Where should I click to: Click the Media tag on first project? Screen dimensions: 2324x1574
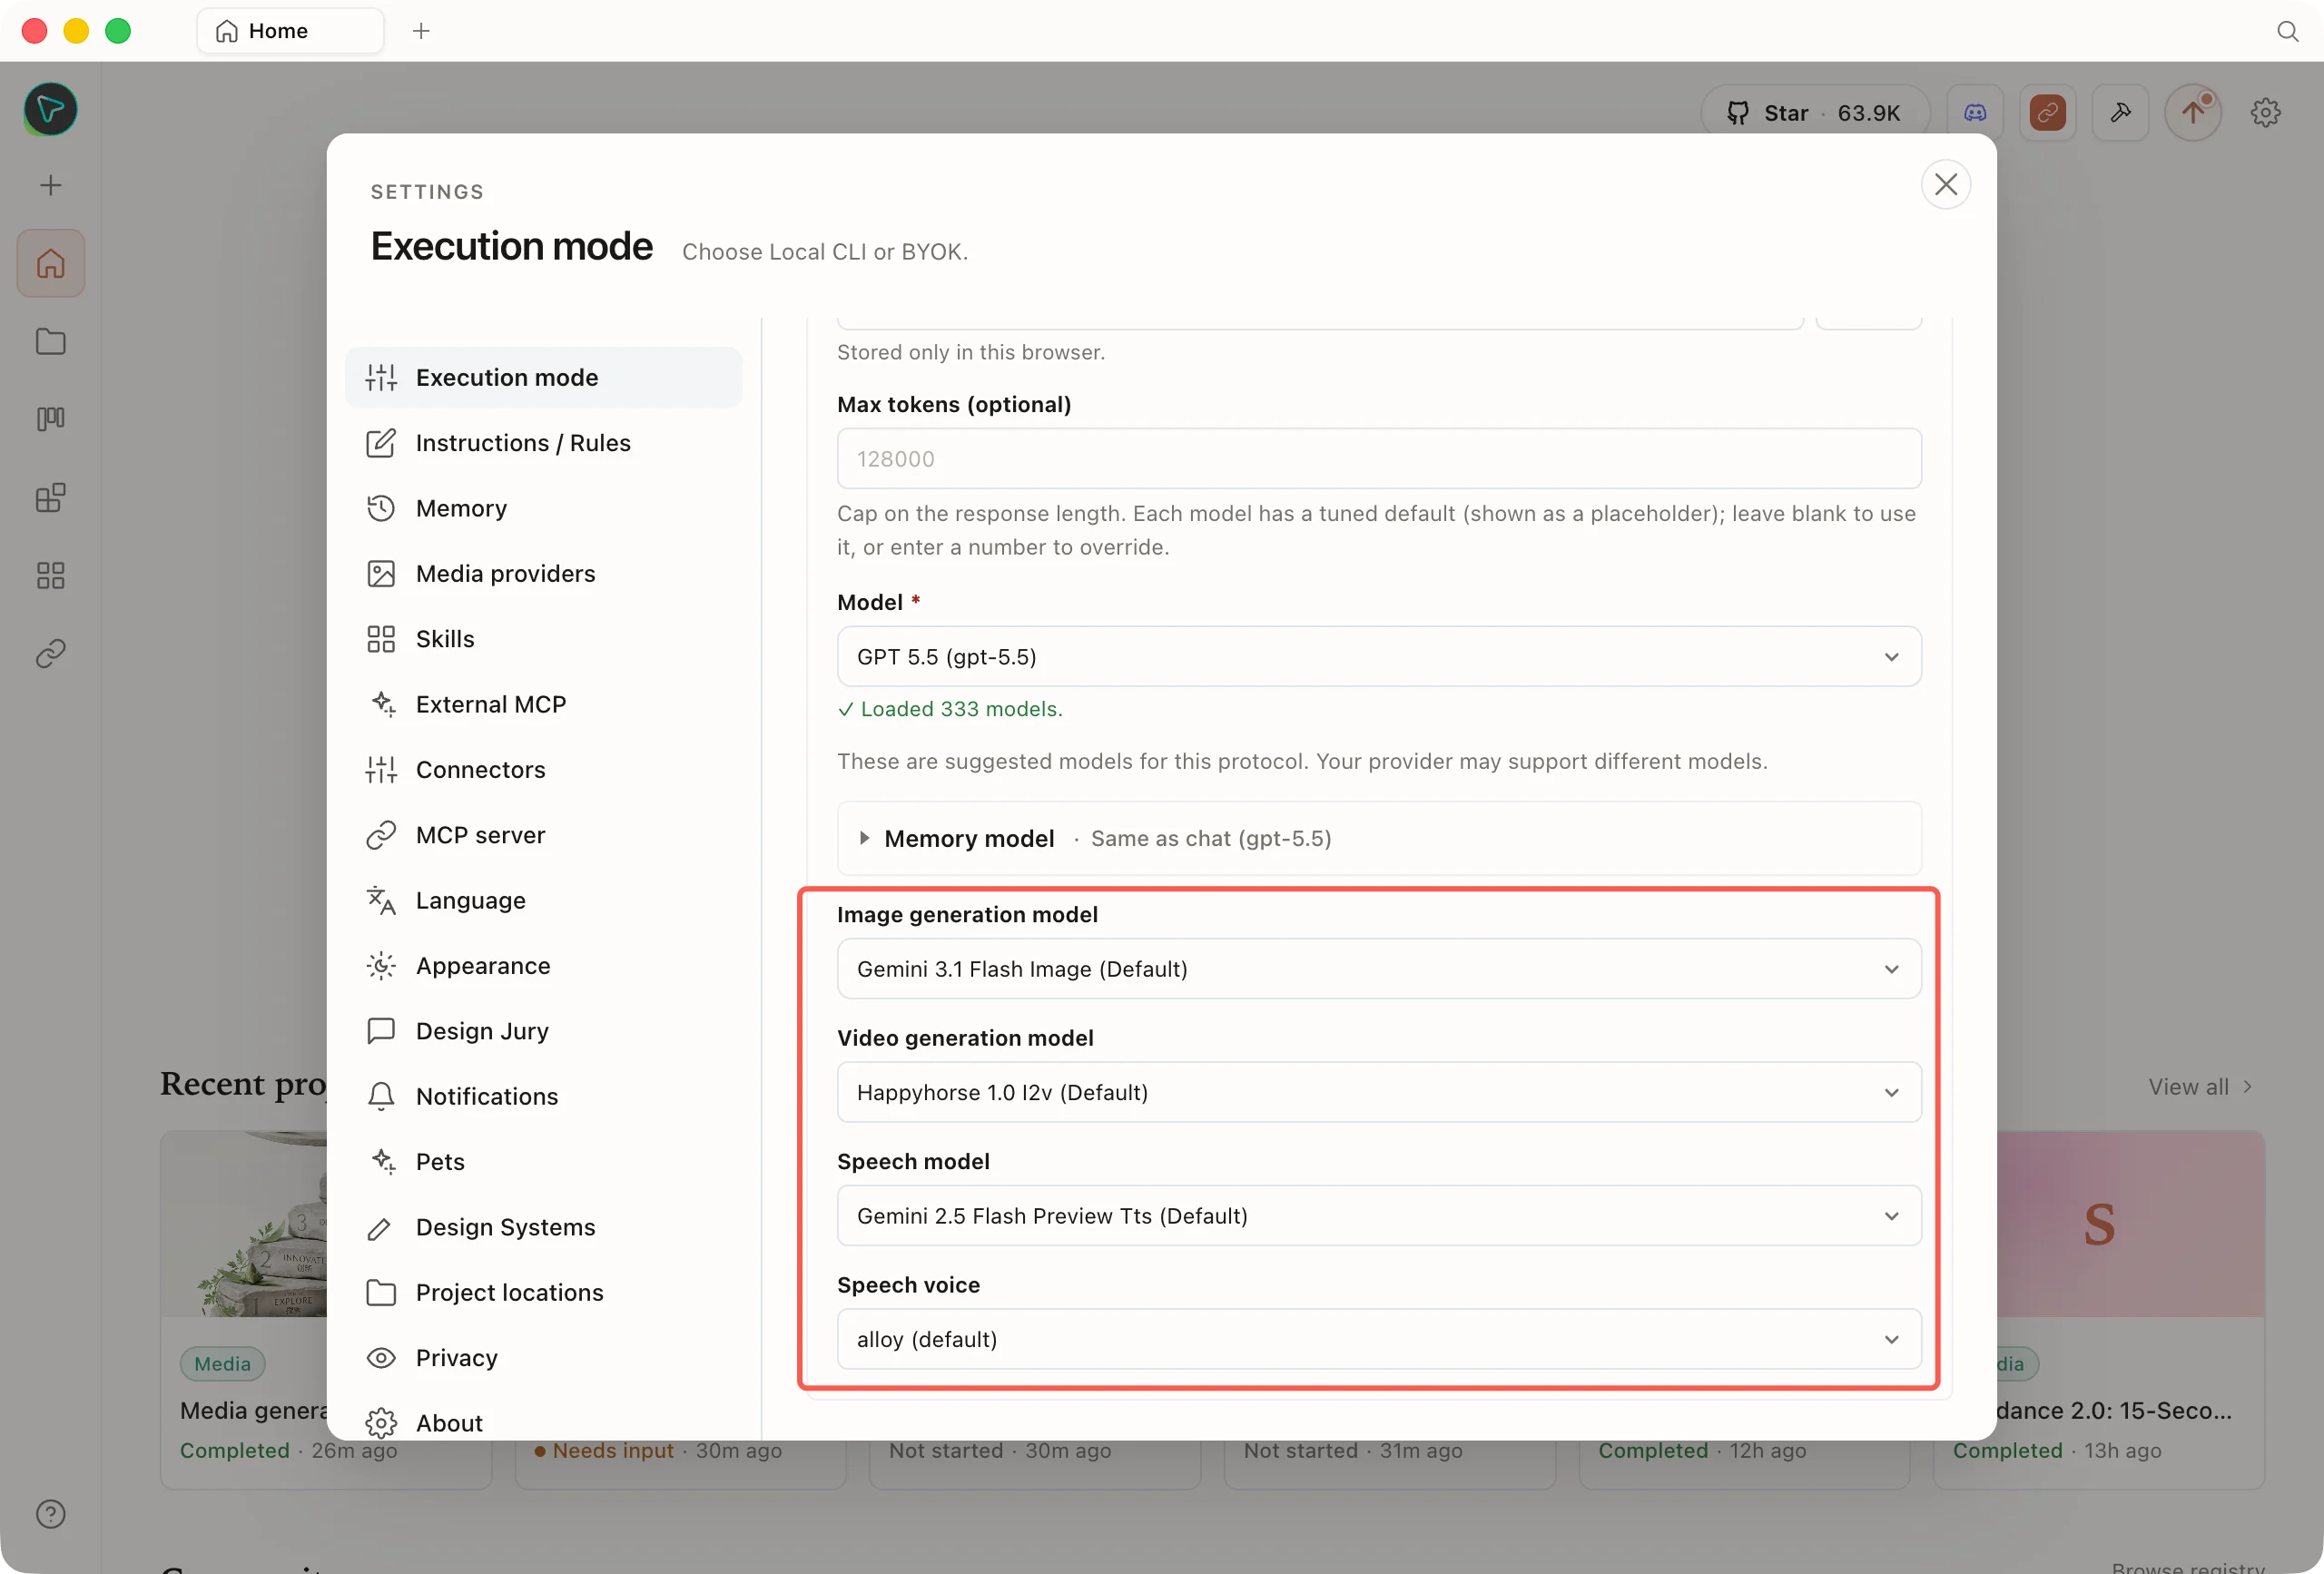coord(222,1363)
